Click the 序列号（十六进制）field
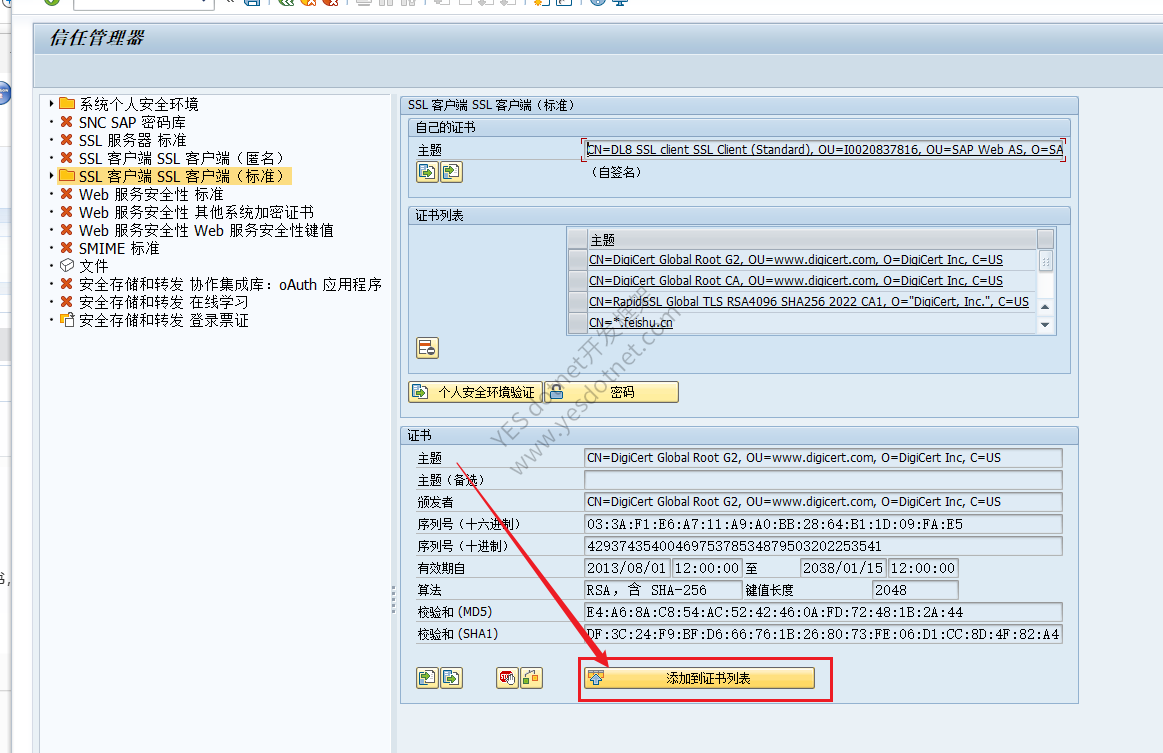Image resolution: width=1163 pixels, height=753 pixels. 823,524
